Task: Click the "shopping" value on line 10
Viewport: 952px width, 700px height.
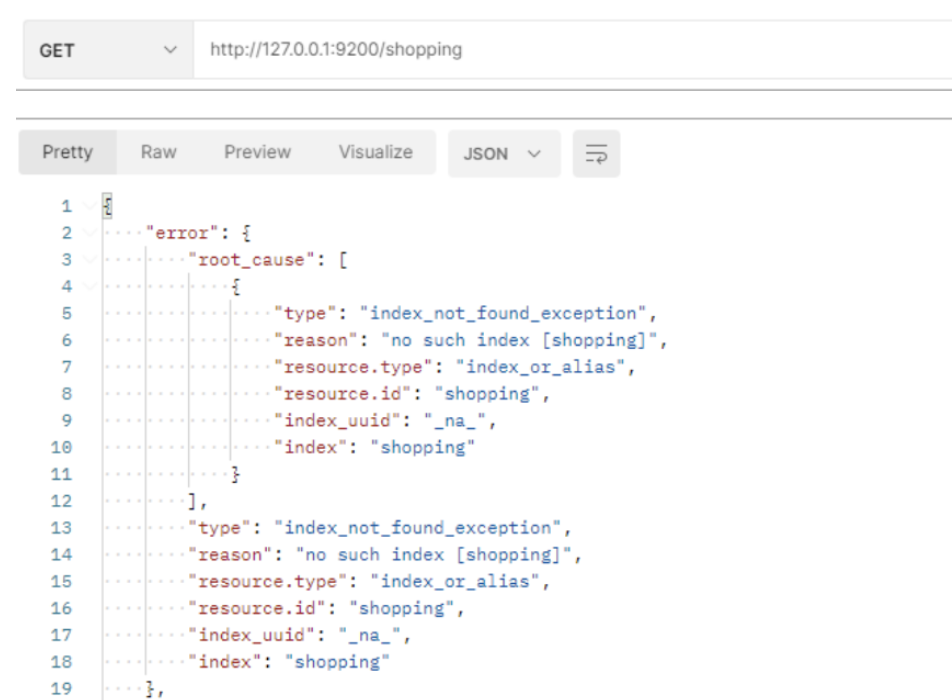Action: [x=423, y=448]
